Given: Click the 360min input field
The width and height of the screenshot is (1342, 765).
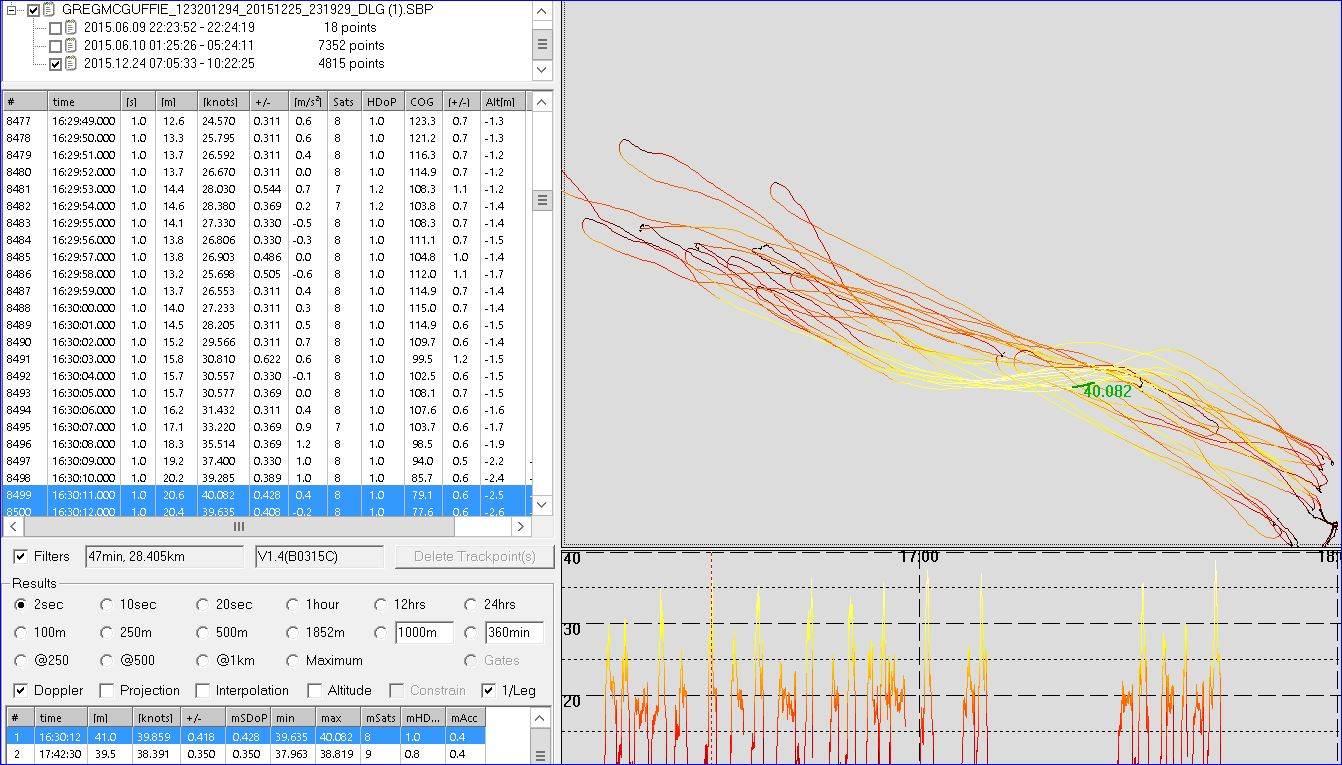Looking at the screenshot, I should coord(514,632).
